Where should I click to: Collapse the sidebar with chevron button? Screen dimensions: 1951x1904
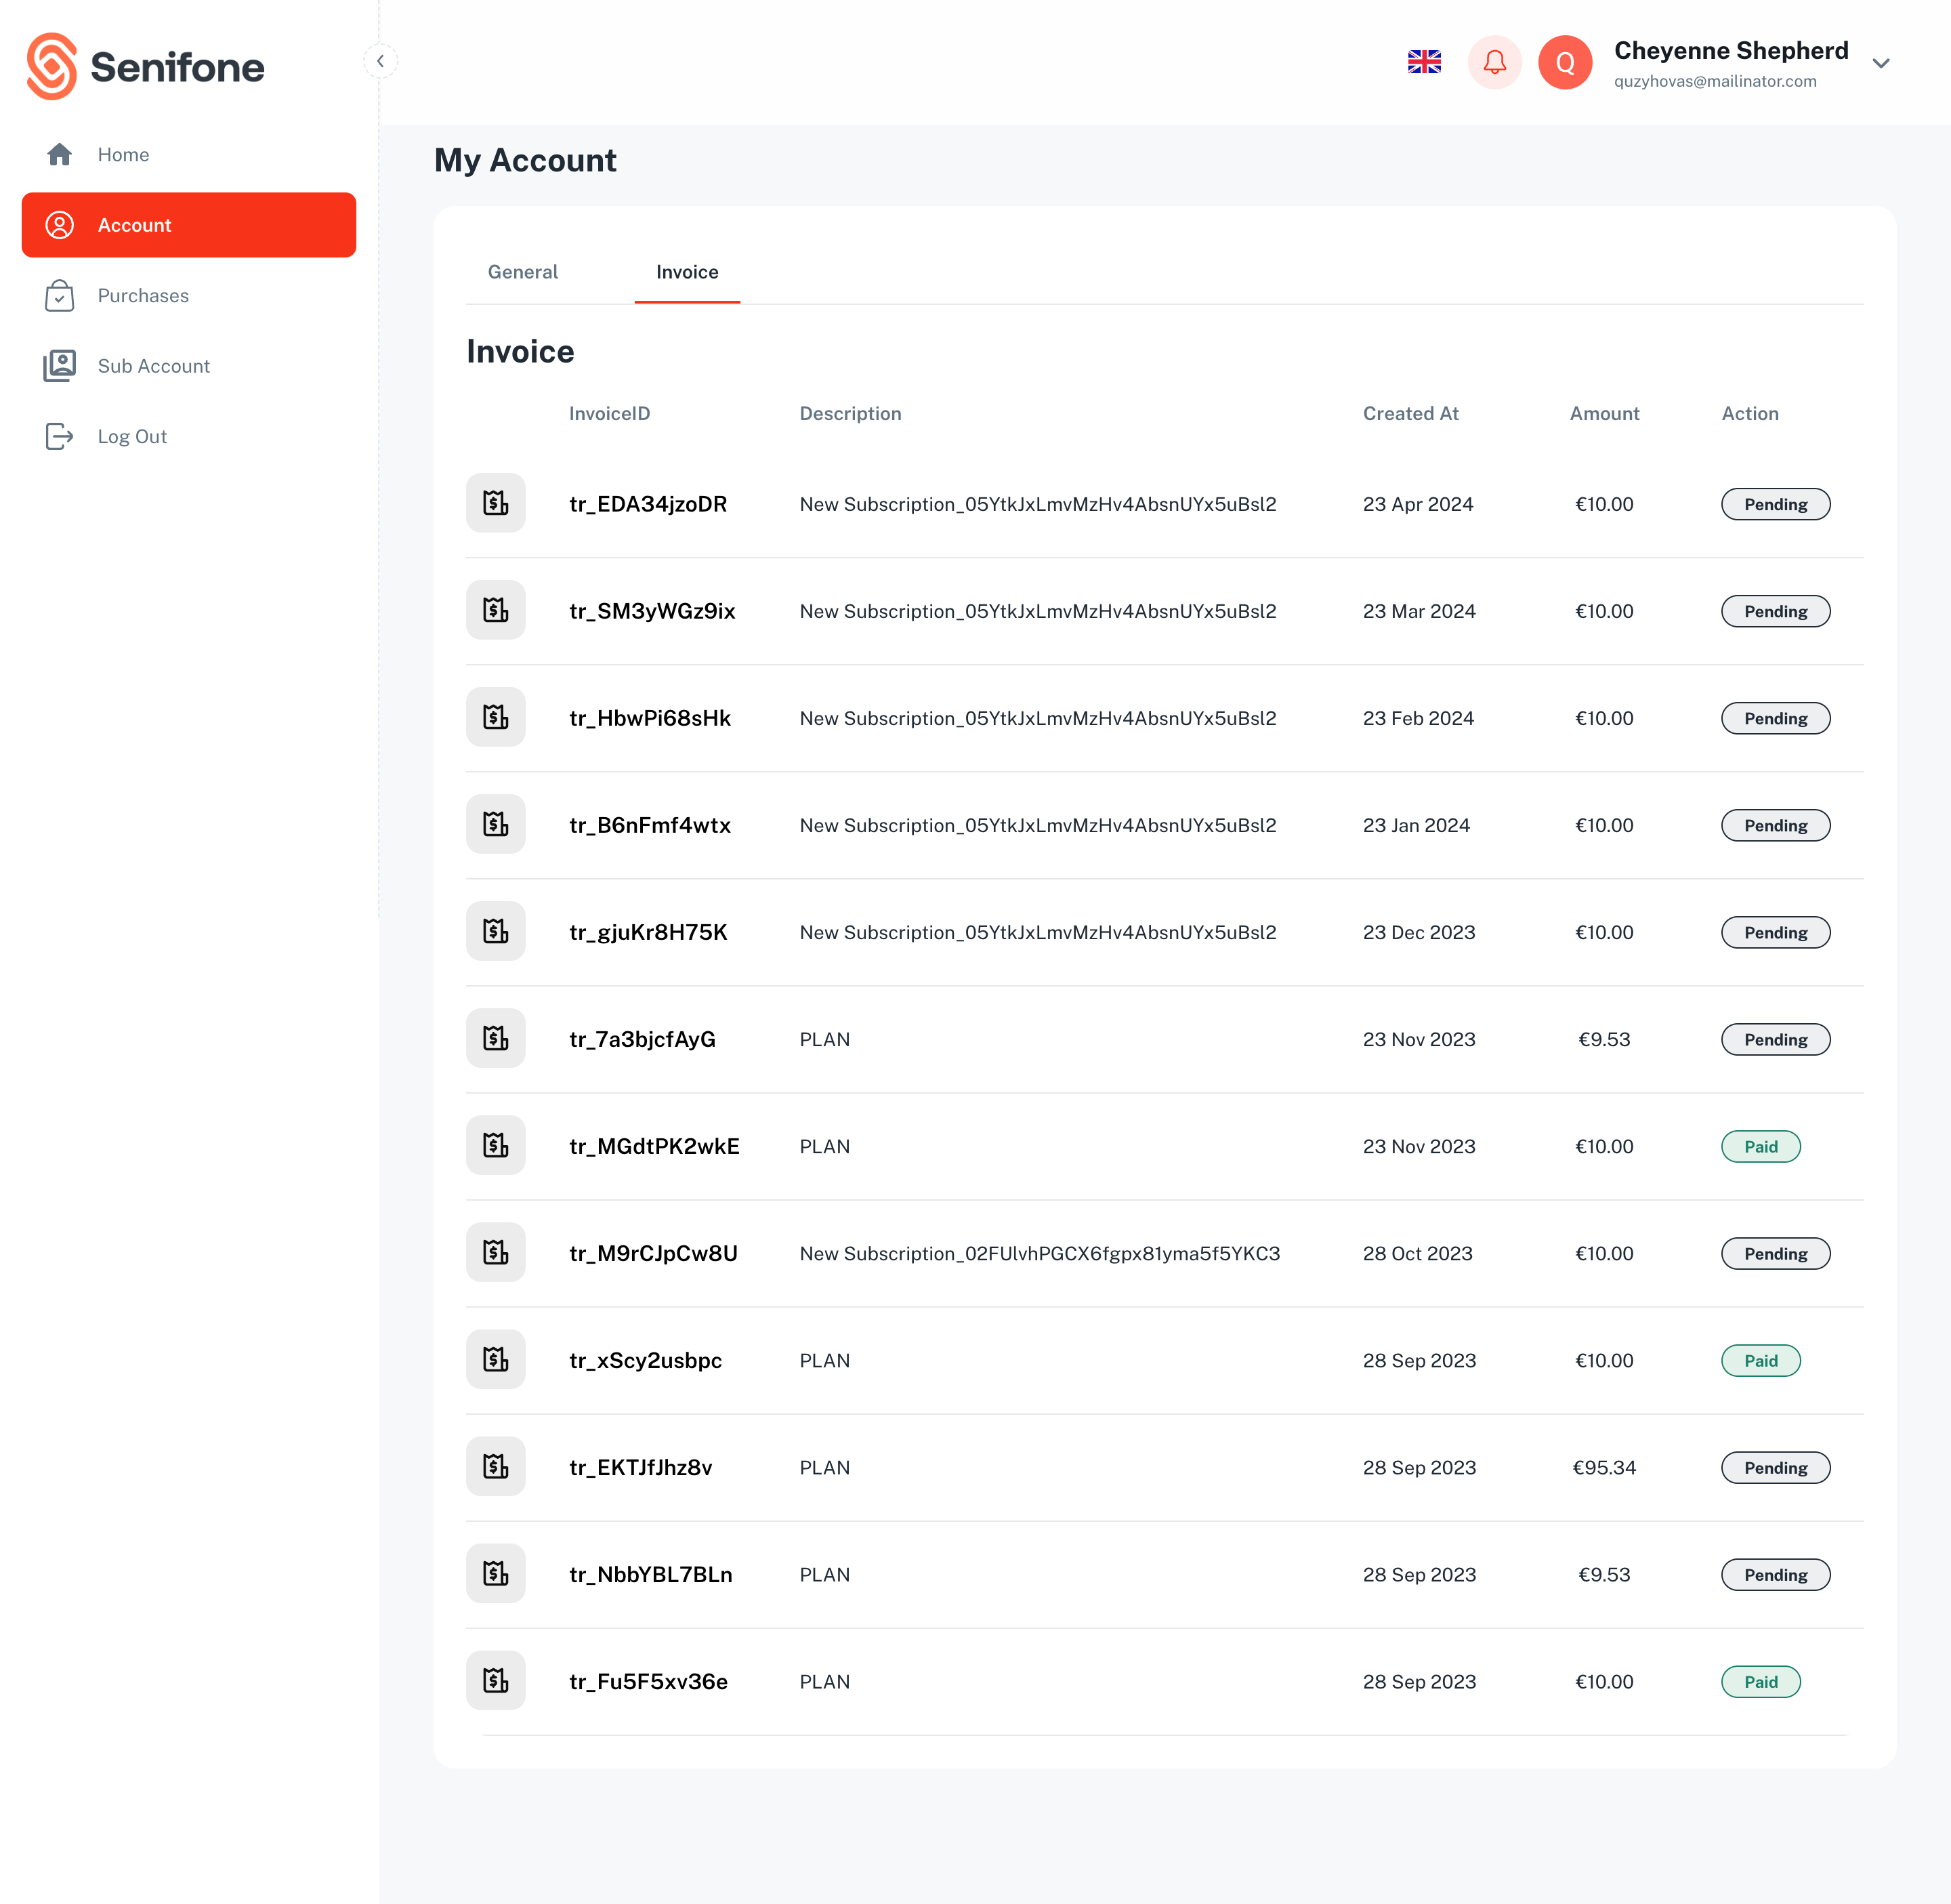[x=380, y=61]
